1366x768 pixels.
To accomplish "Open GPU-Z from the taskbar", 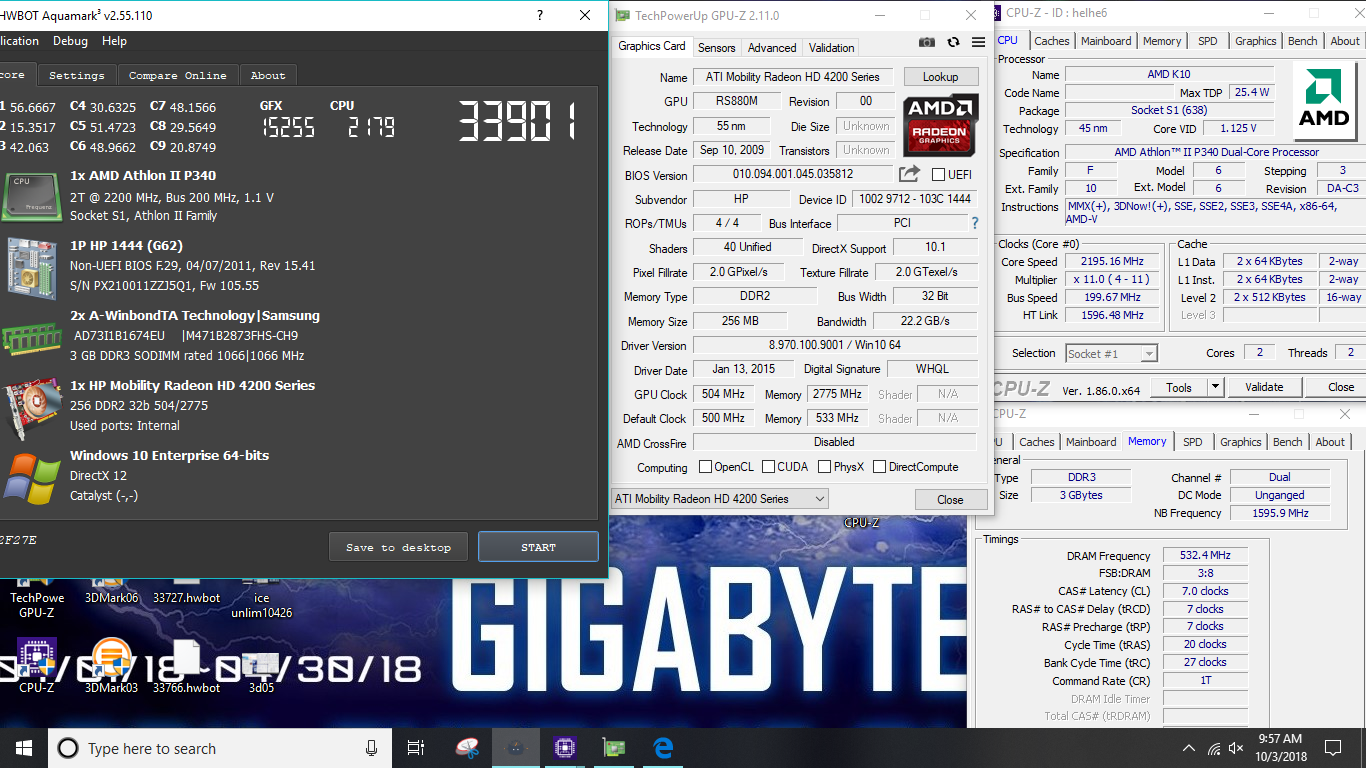I will point(613,748).
